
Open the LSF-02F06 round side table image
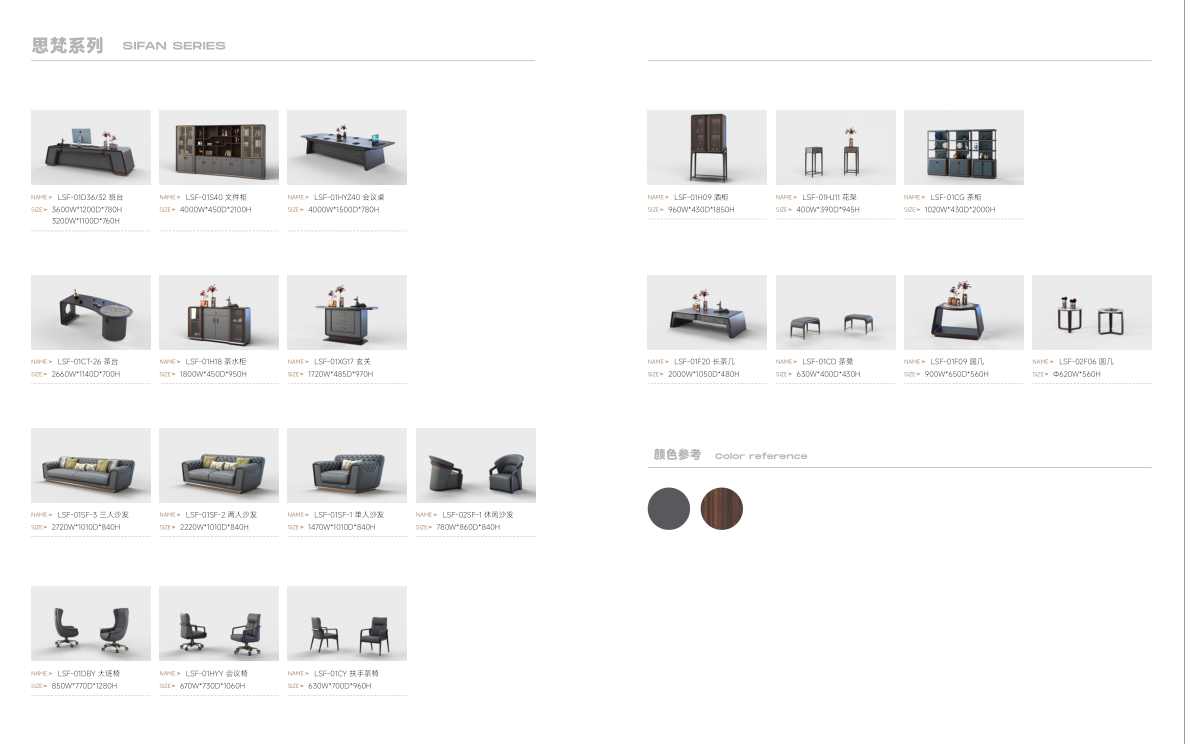[x=1092, y=312]
